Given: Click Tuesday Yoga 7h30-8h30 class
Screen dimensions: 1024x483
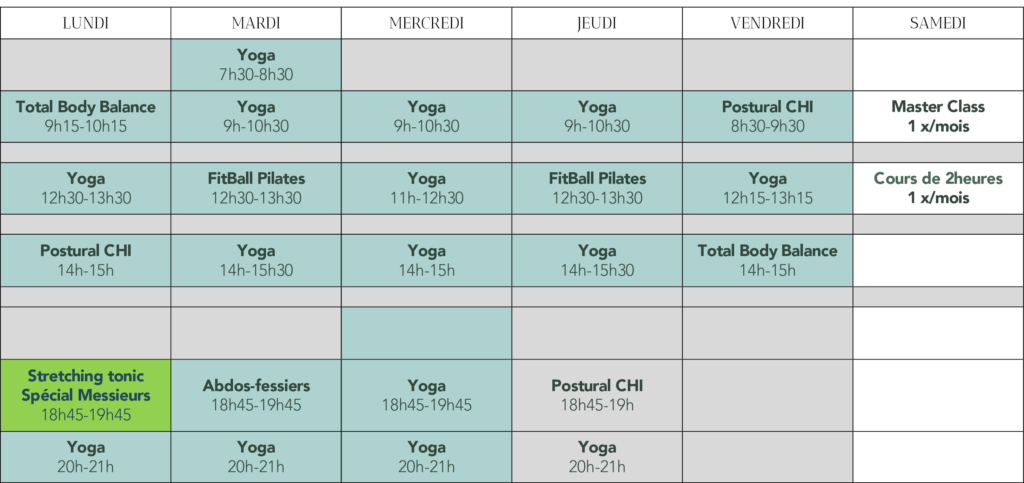Looking at the screenshot, I should [256, 65].
